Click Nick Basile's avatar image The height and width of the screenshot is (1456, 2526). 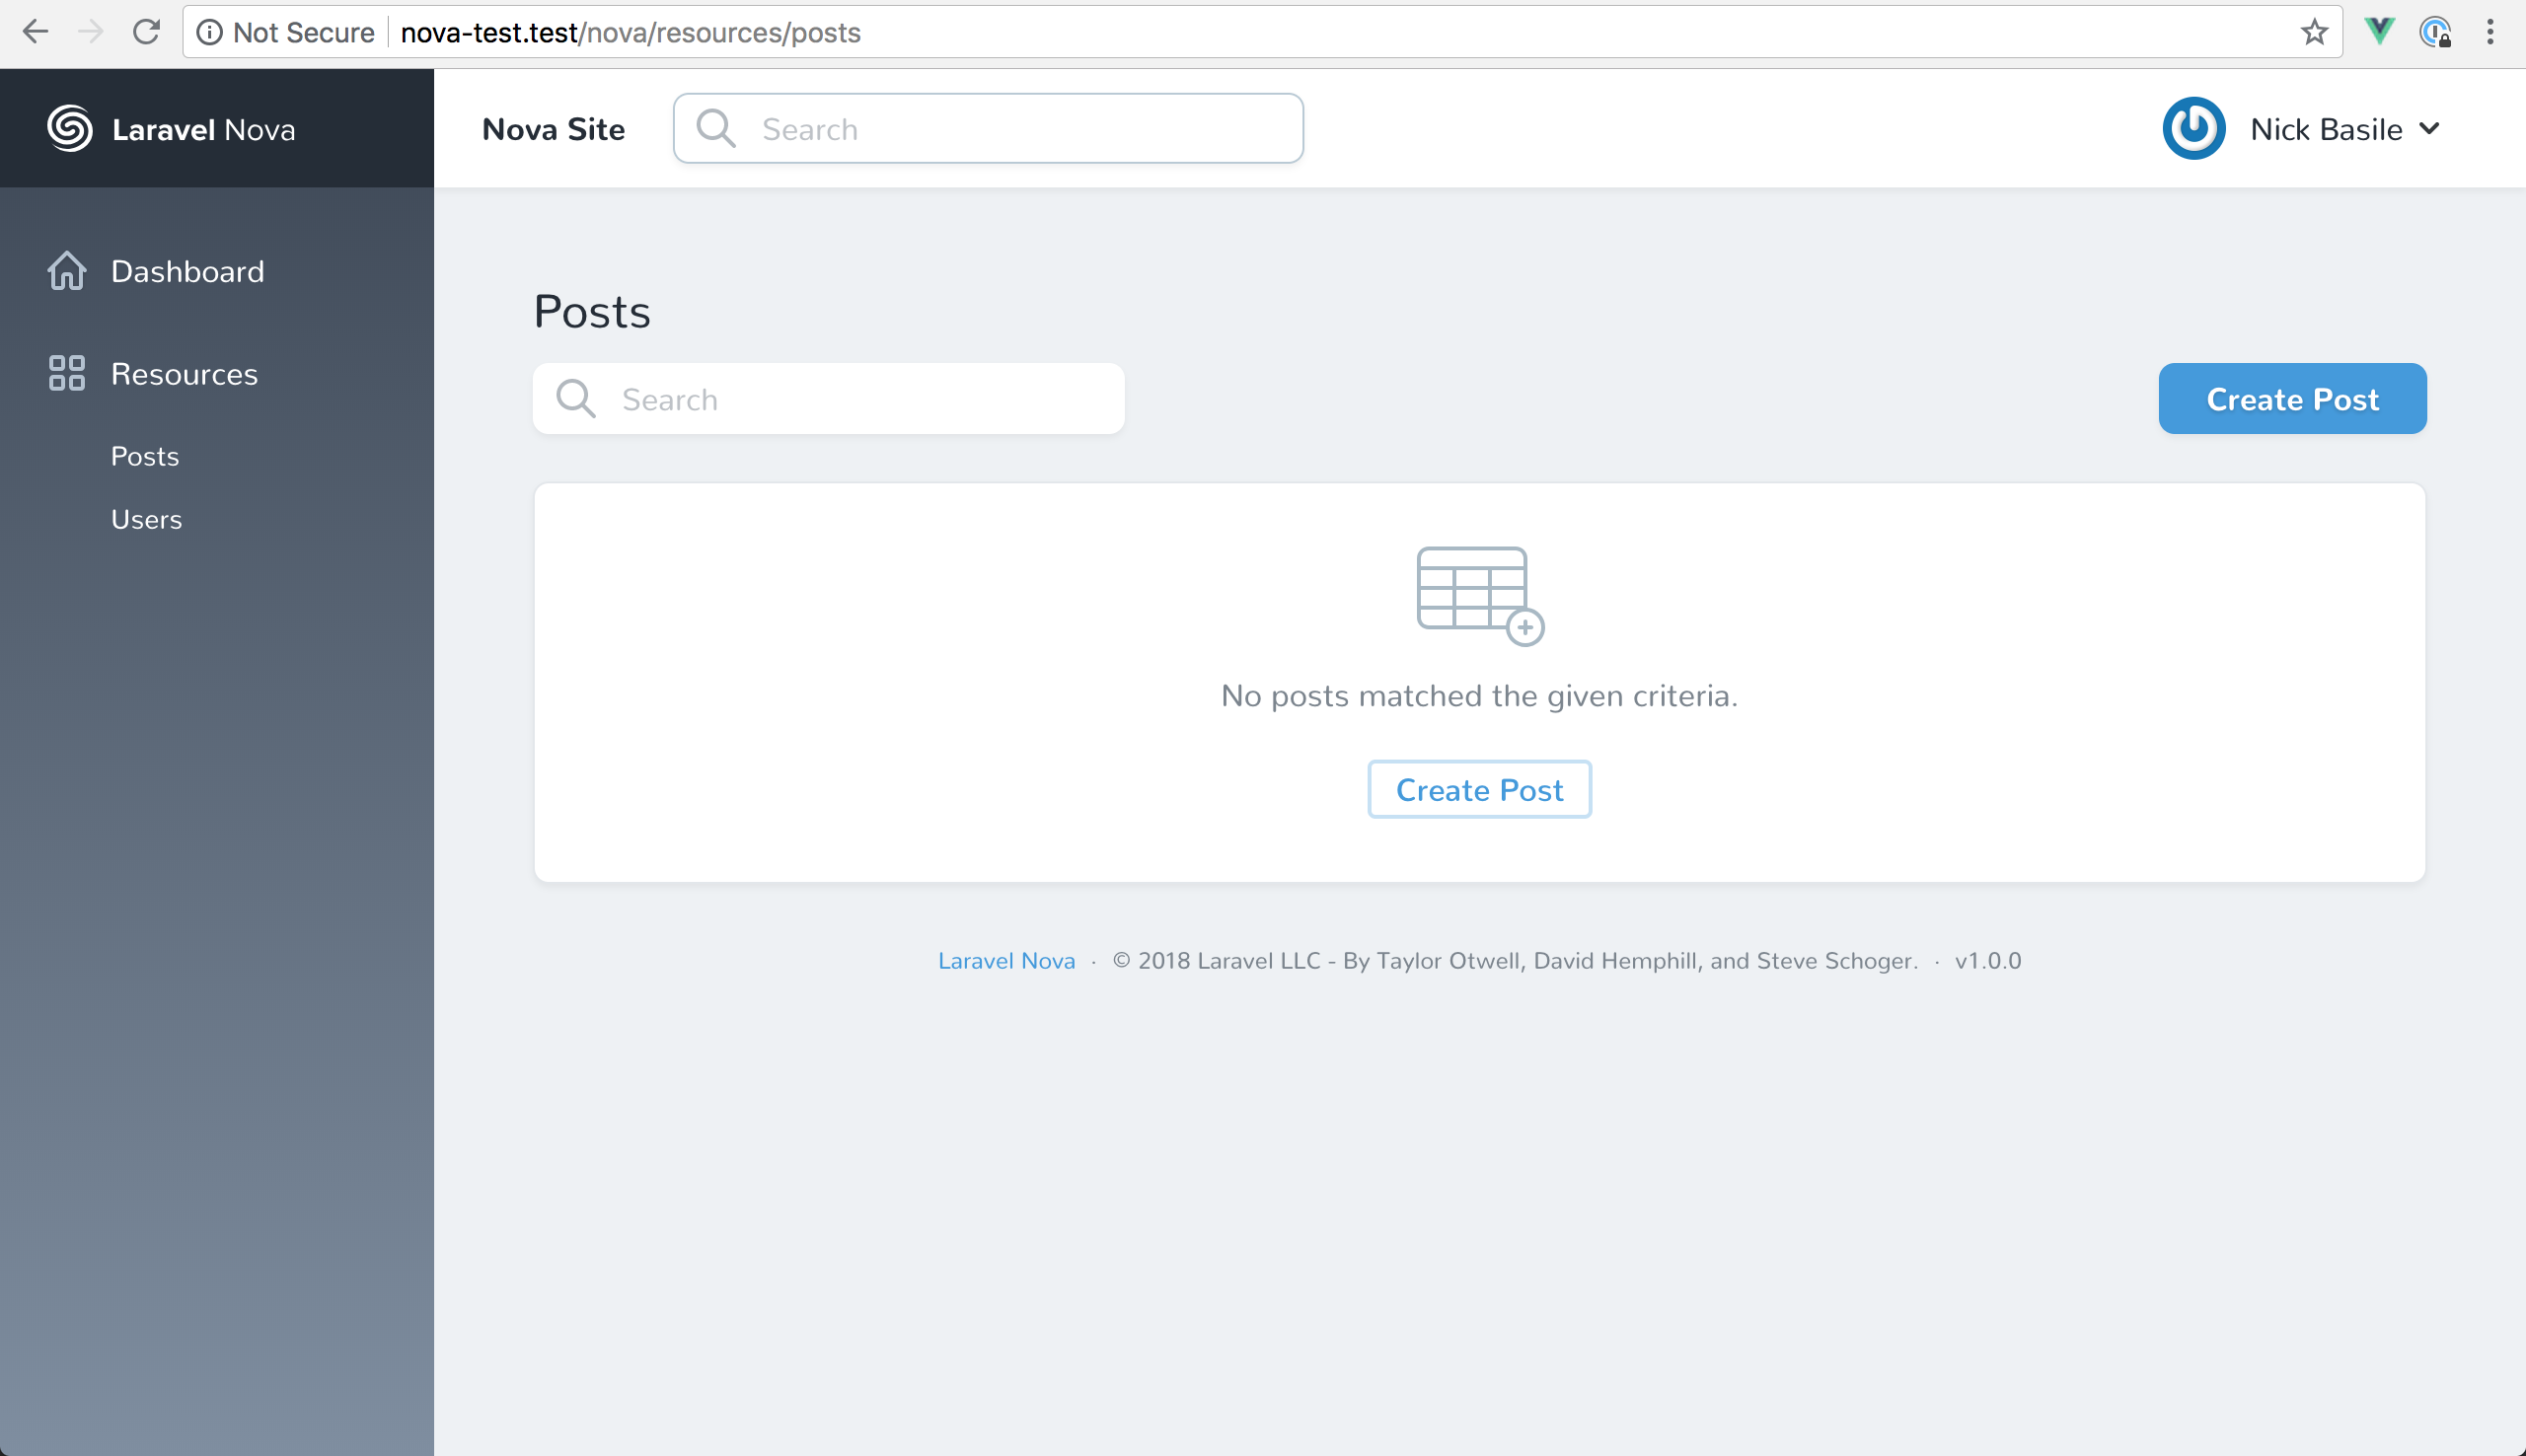coord(2194,129)
